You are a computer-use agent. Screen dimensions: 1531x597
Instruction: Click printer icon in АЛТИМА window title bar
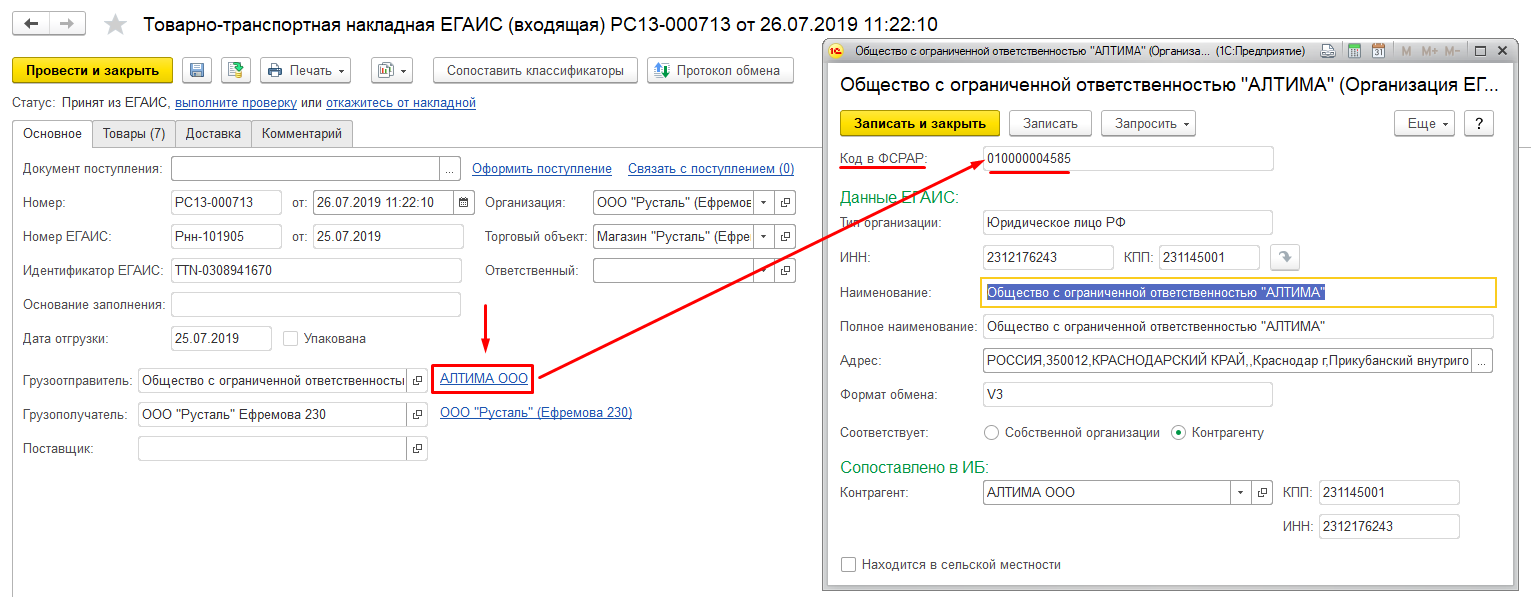(1328, 51)
